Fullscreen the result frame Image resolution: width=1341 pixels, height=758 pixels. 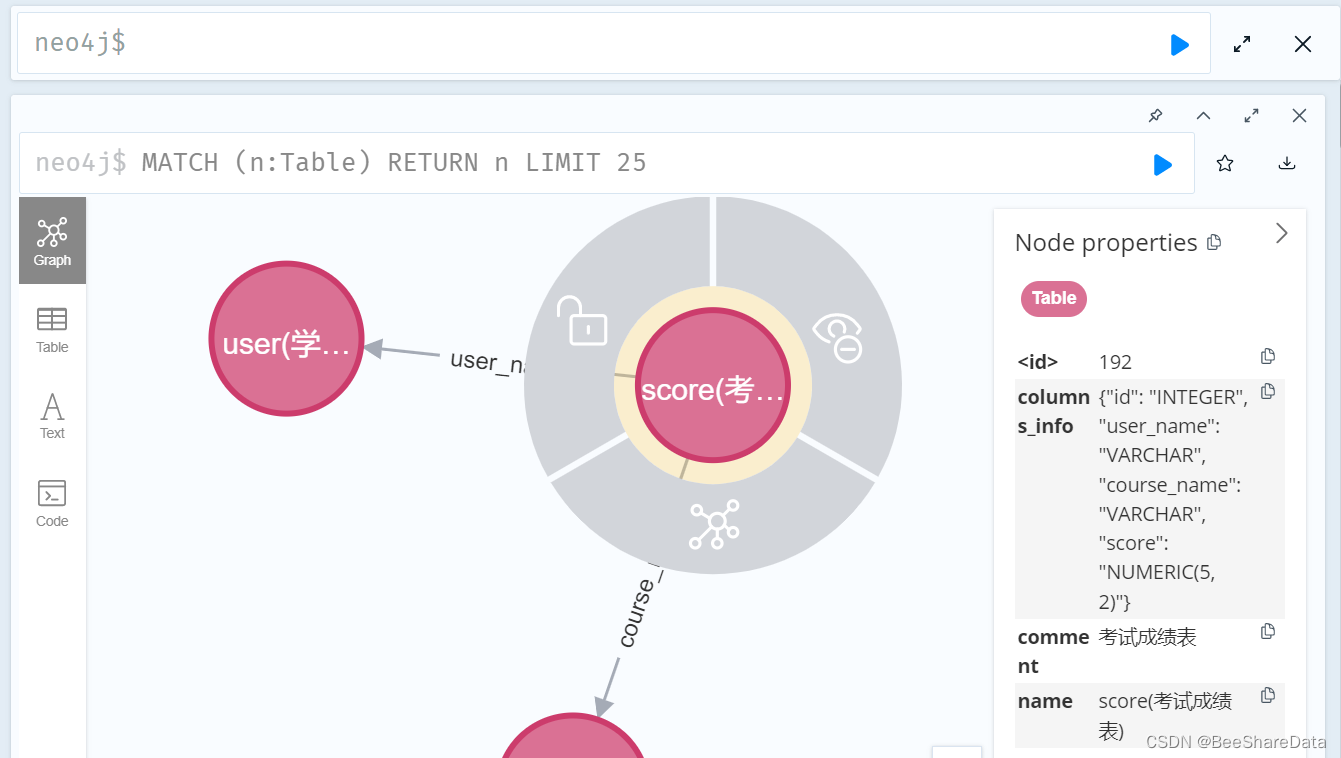[x=1251, y=116]
